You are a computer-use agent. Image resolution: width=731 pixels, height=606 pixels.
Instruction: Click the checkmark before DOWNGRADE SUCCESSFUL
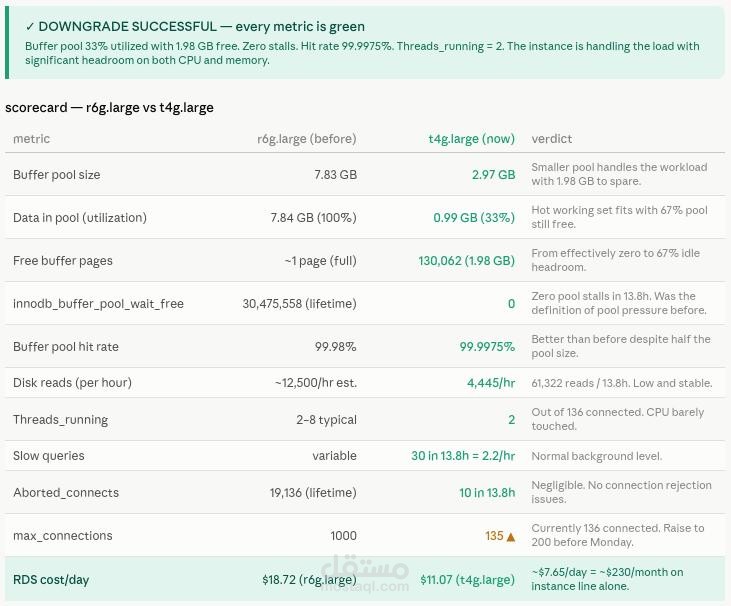pos(30,27)
